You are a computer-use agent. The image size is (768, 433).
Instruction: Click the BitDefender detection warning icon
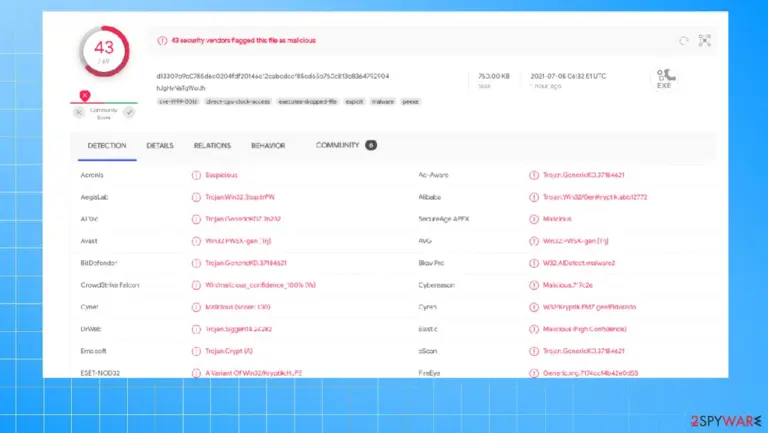pos(196,263)
